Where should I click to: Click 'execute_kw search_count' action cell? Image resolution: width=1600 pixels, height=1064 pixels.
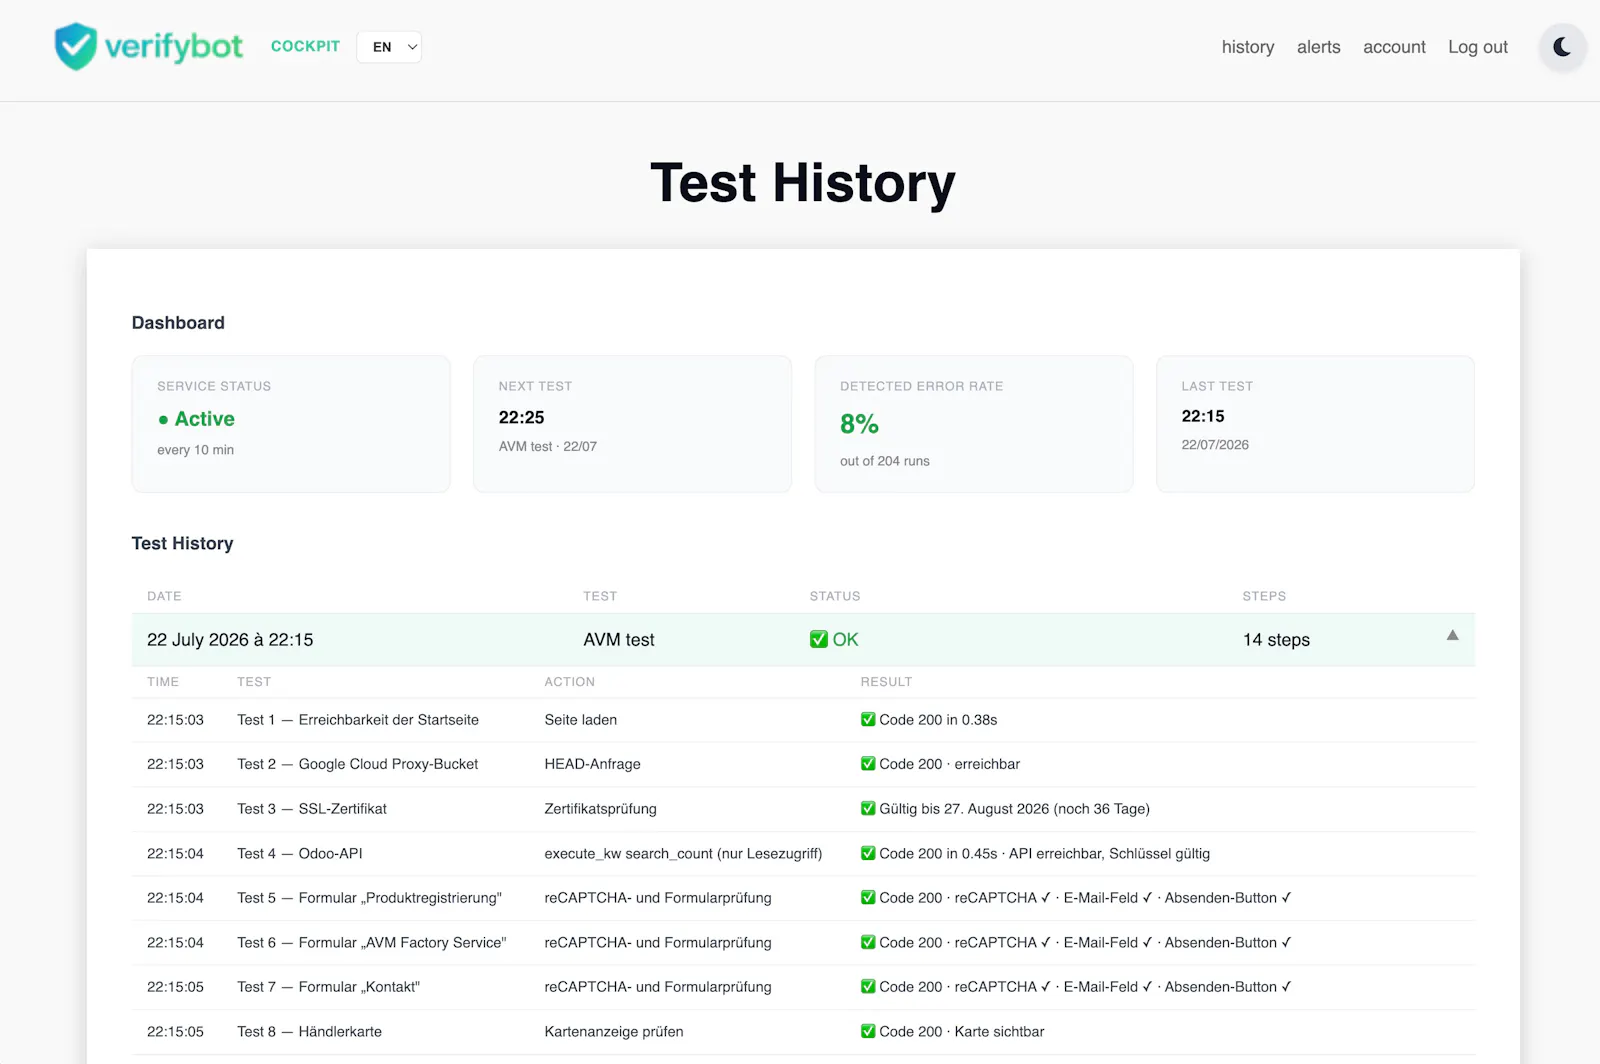(683, 854)
